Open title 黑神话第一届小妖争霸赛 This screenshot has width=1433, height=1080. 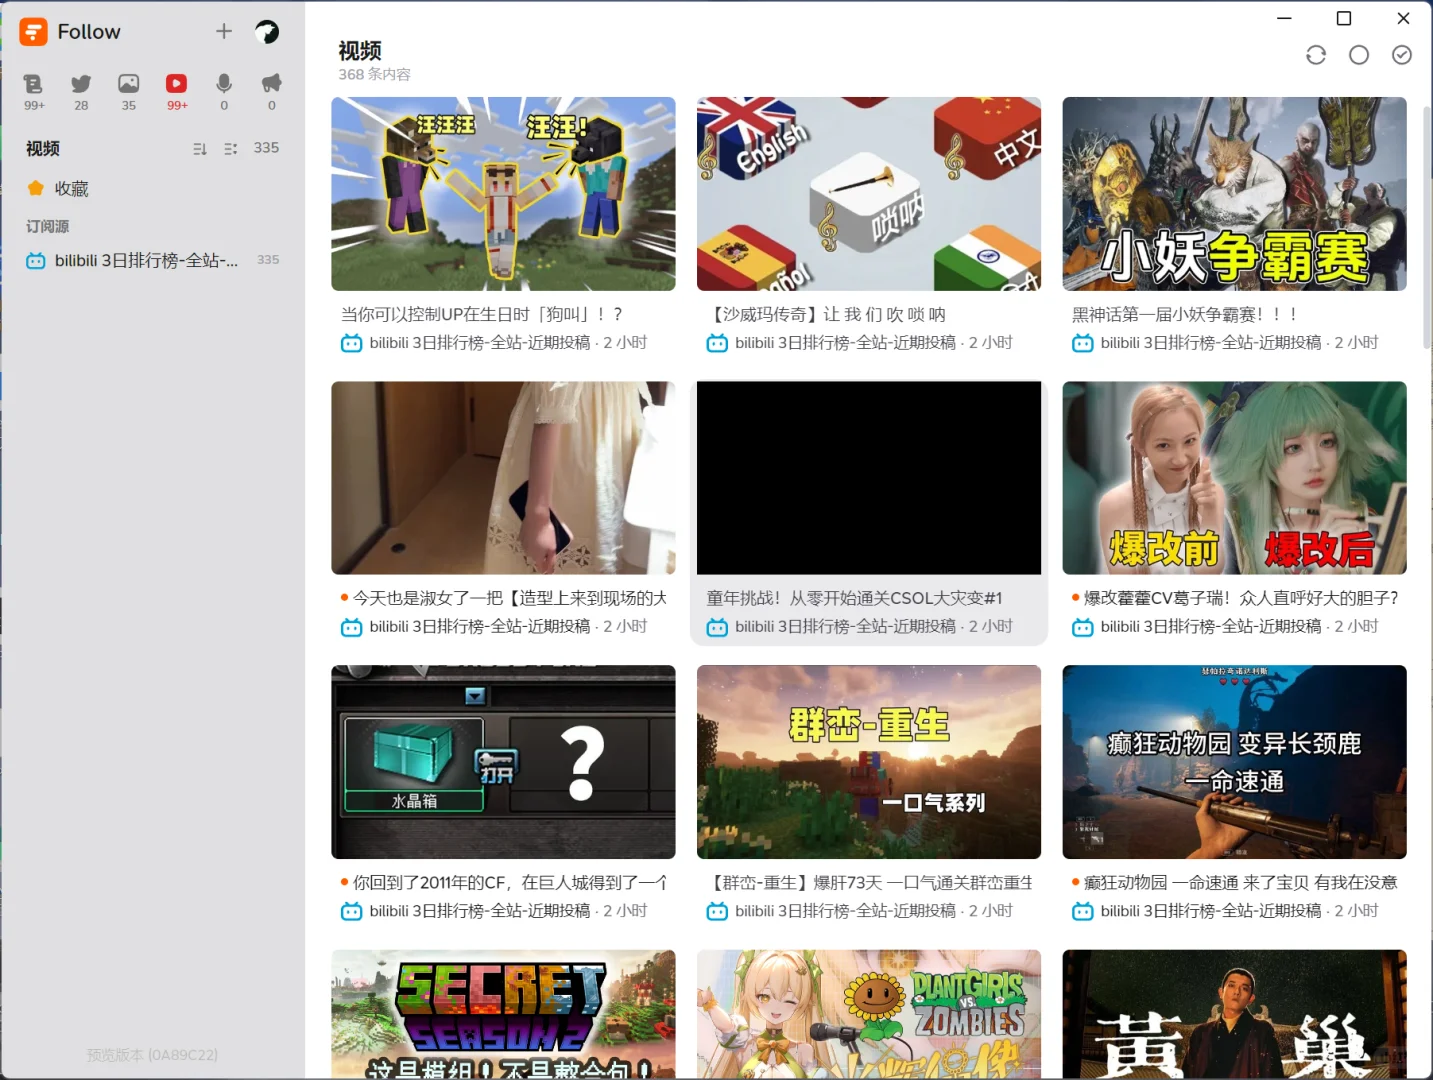click(1185, 315)
